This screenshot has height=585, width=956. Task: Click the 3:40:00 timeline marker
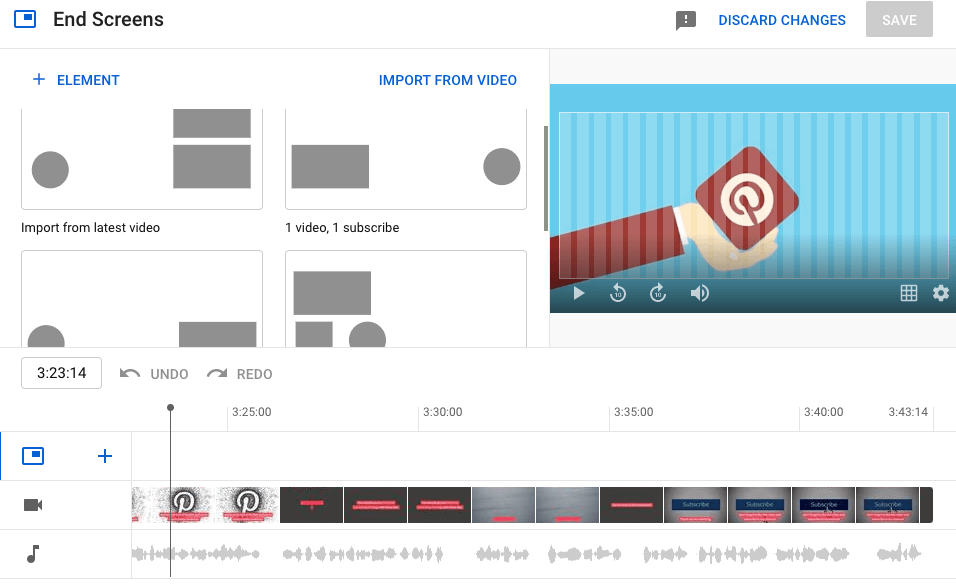tap(823, 412)
